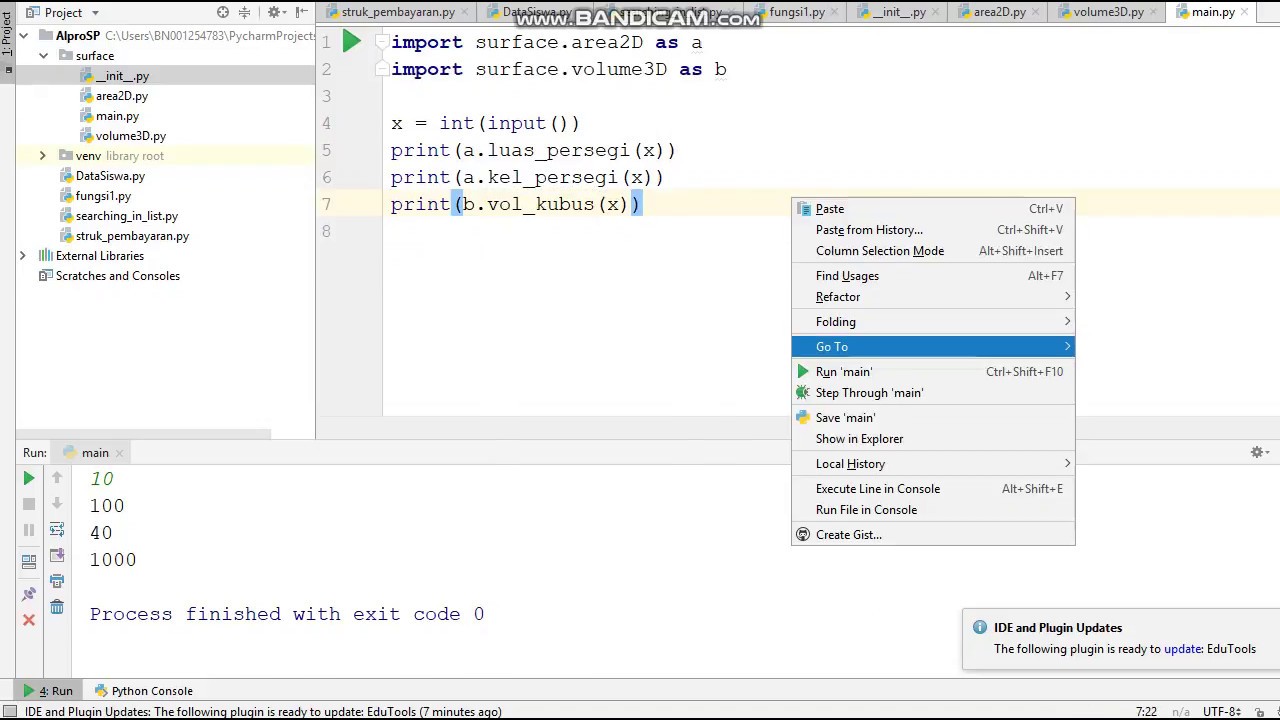Screen dimensions: 1280x720
Task: Locate current file with the scroll-from-source icon
Action: 223,12
